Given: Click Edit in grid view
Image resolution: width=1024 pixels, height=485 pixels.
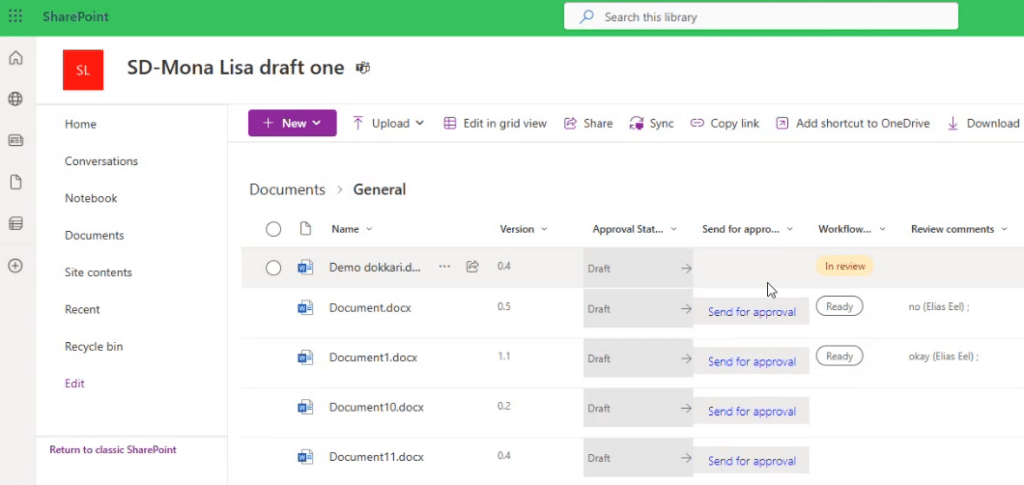Looking at the screenshot, I should coord(495,123).
